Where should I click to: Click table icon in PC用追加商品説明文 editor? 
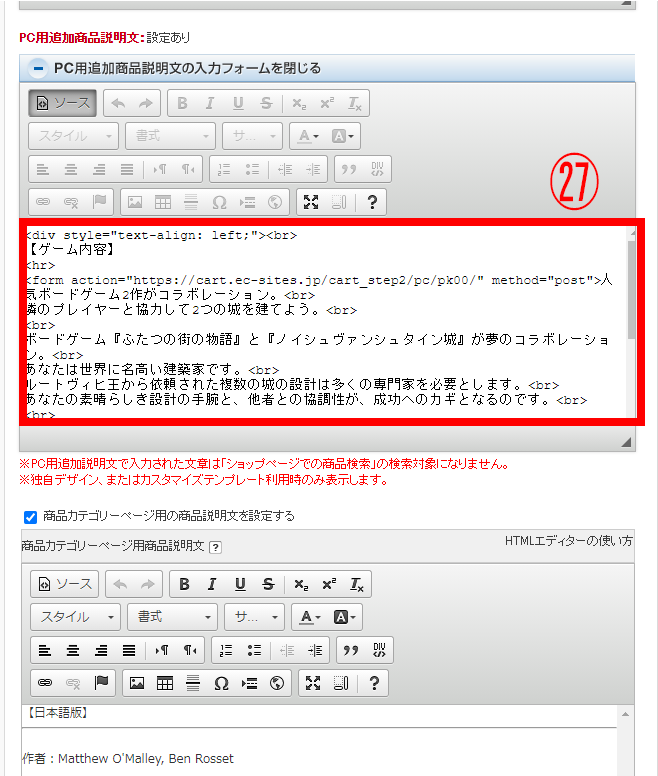tap(163, 202)
